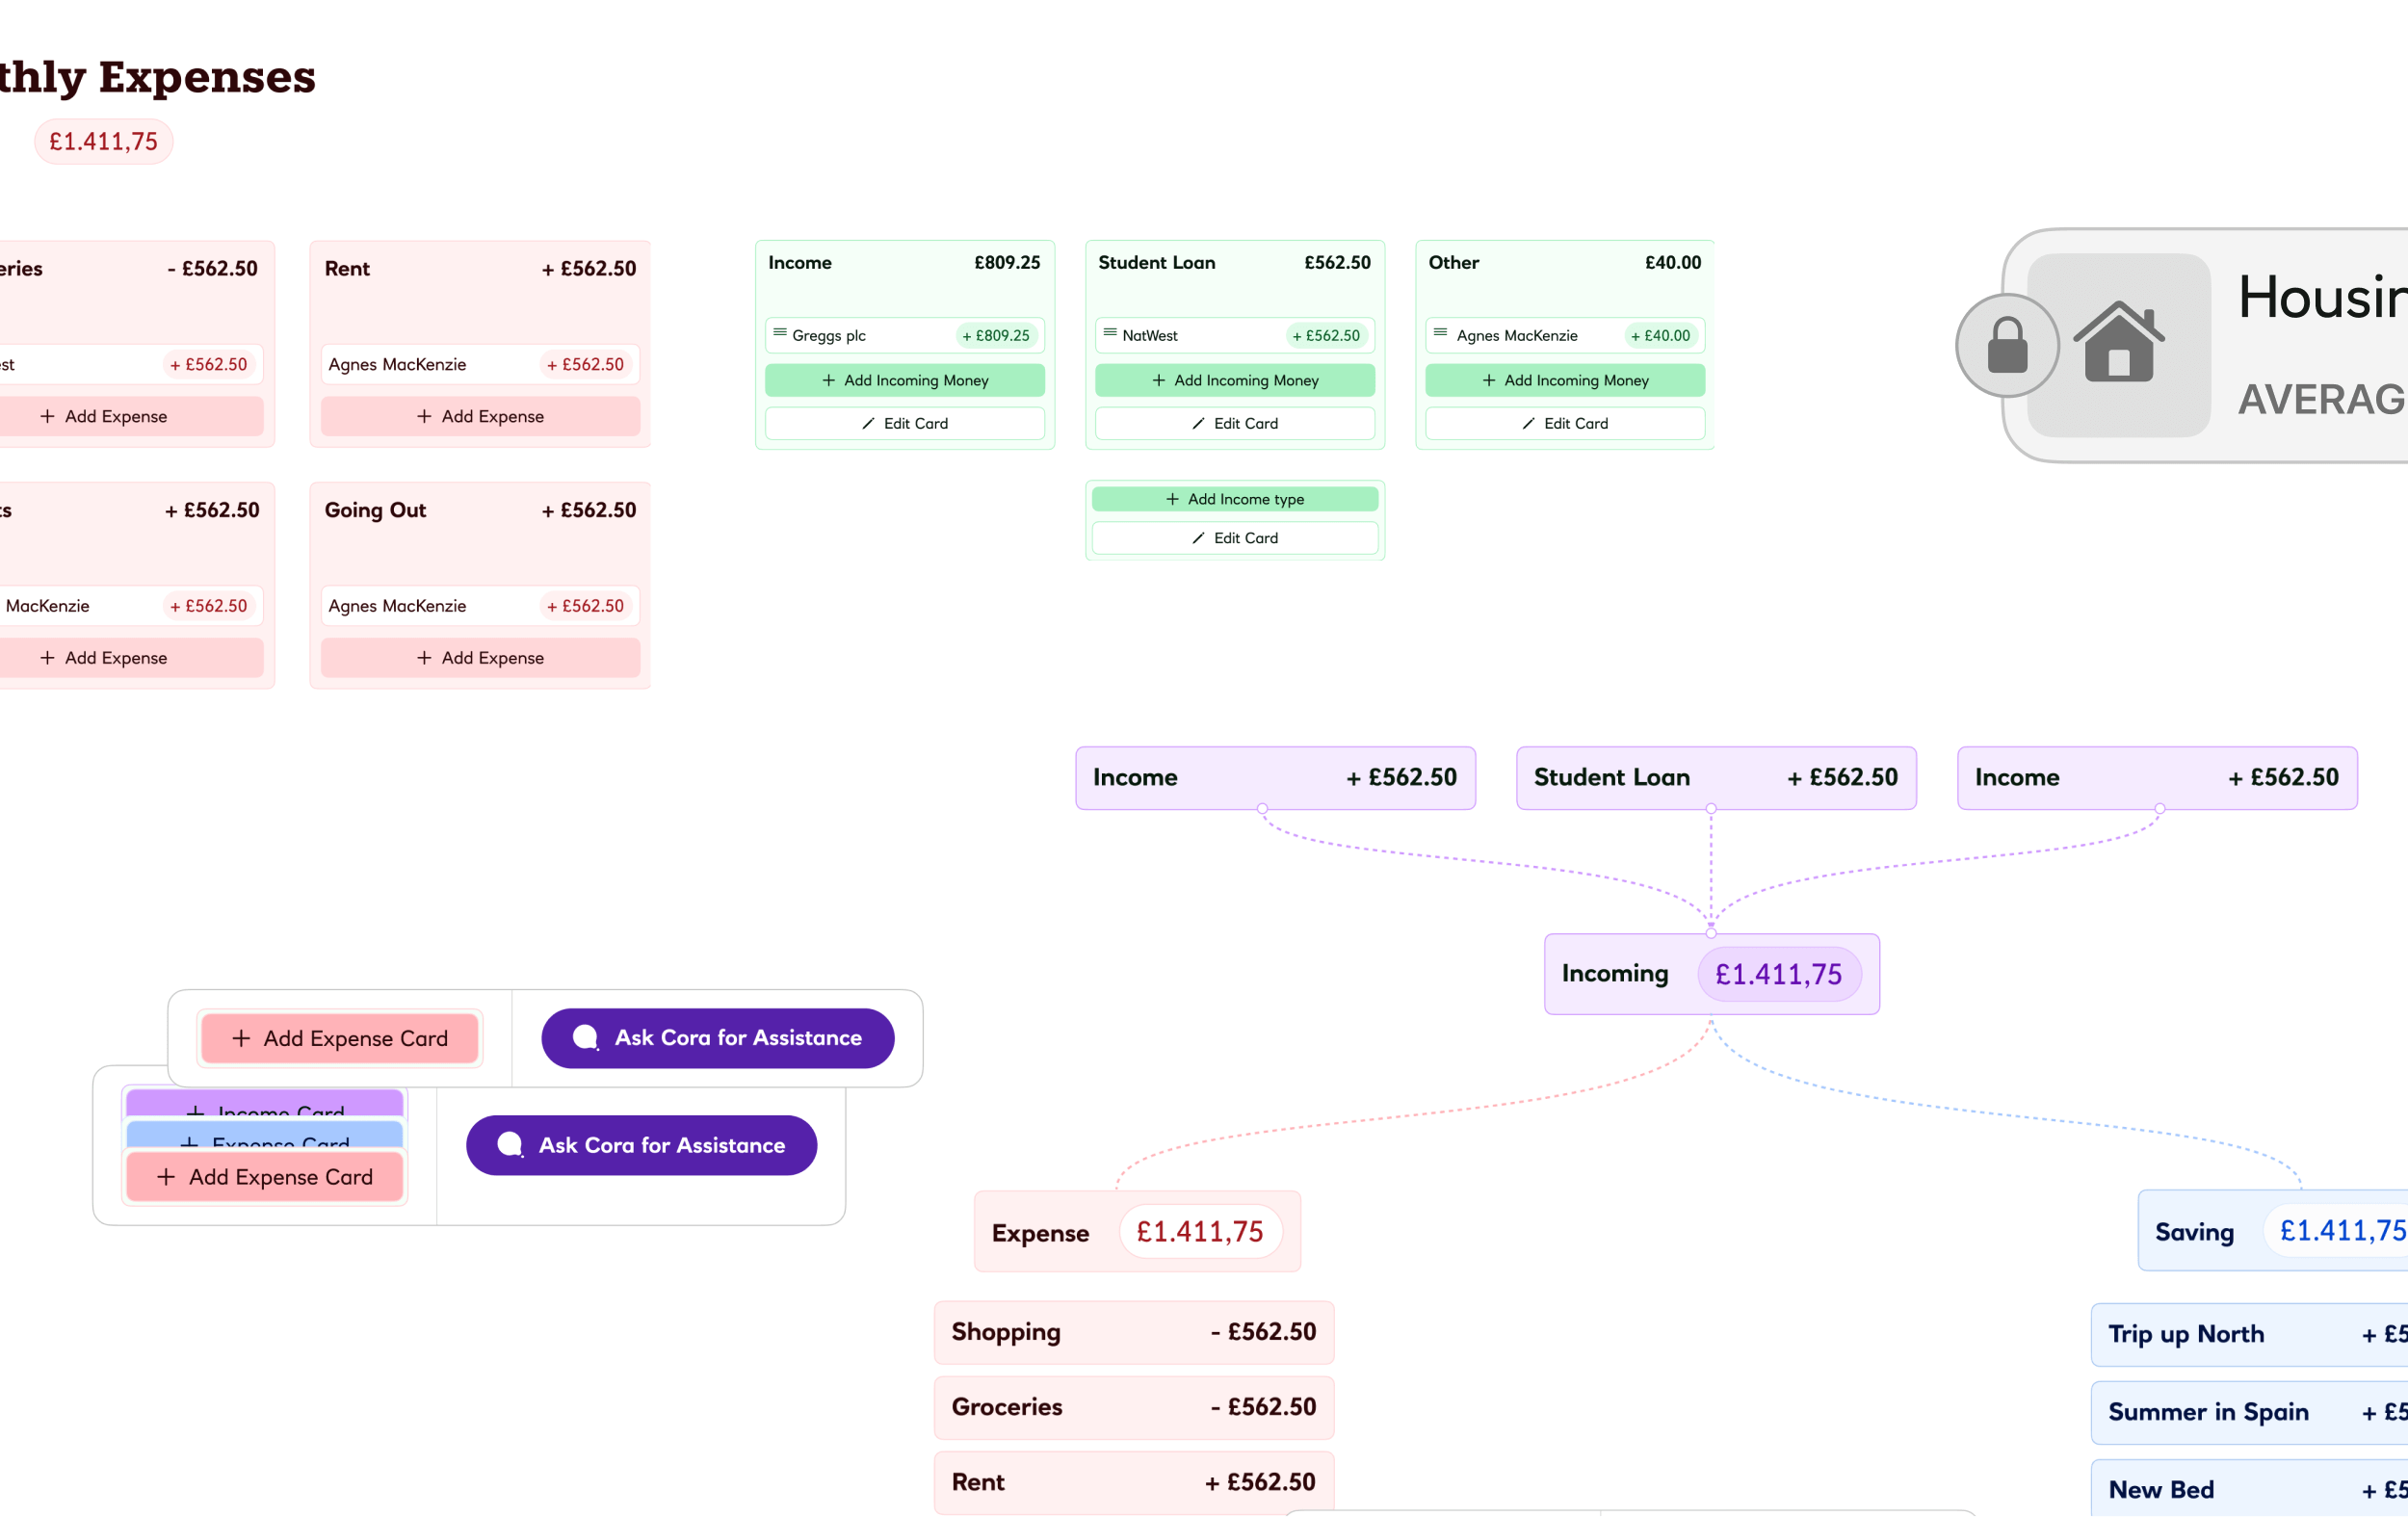
Task: Select the purple Student Loan flow node
Action: pyautogui.click(x=1715, y=777)
